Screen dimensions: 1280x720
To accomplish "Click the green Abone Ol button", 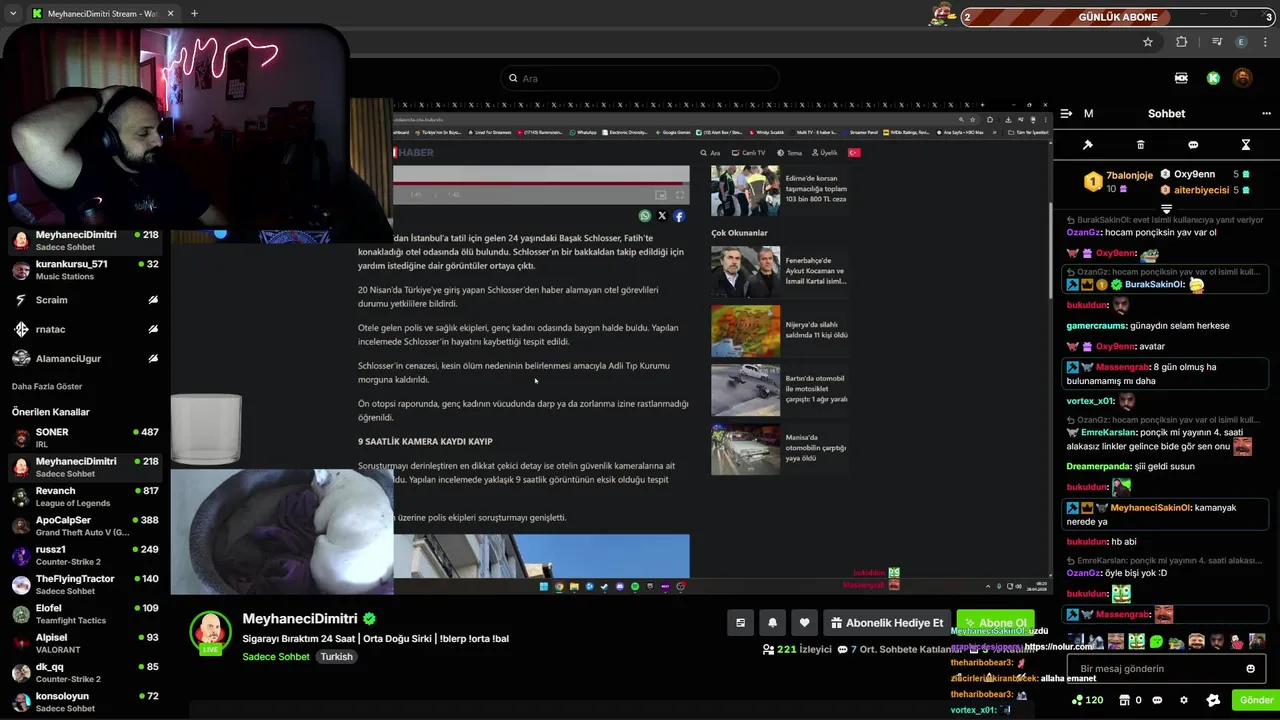I will click(995, 623).
